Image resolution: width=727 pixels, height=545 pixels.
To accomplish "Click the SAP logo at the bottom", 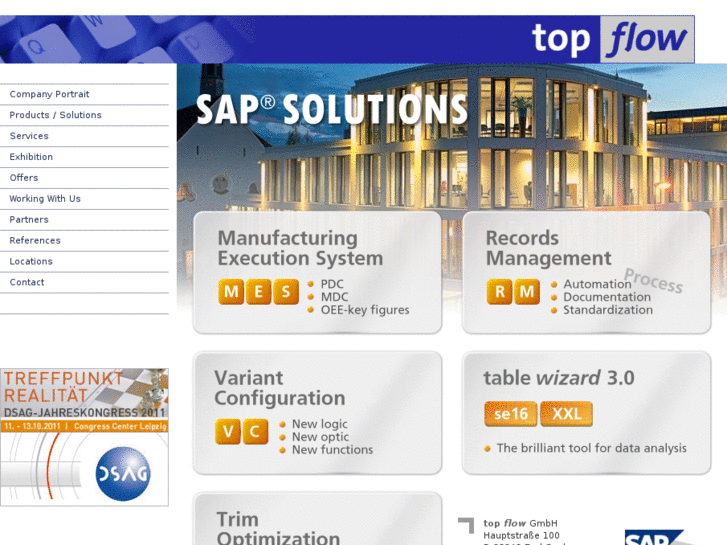I will 654,538.
